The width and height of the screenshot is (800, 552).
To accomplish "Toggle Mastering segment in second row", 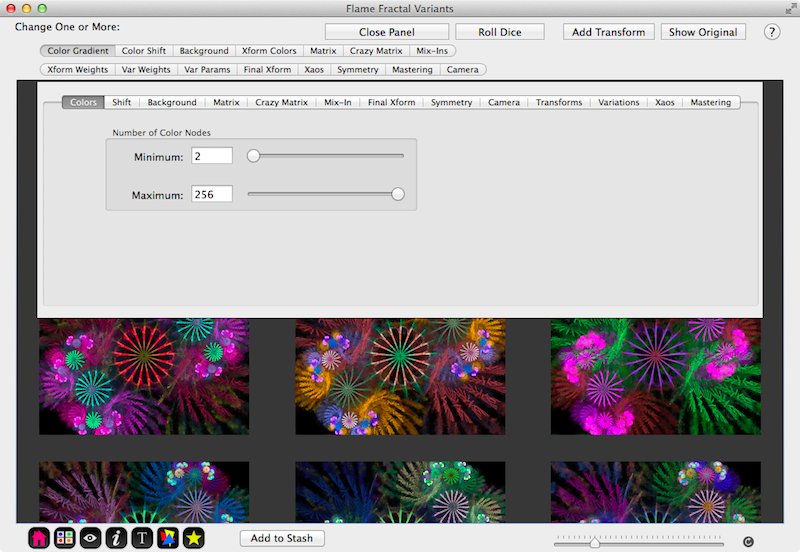I will tap(412, 69).
